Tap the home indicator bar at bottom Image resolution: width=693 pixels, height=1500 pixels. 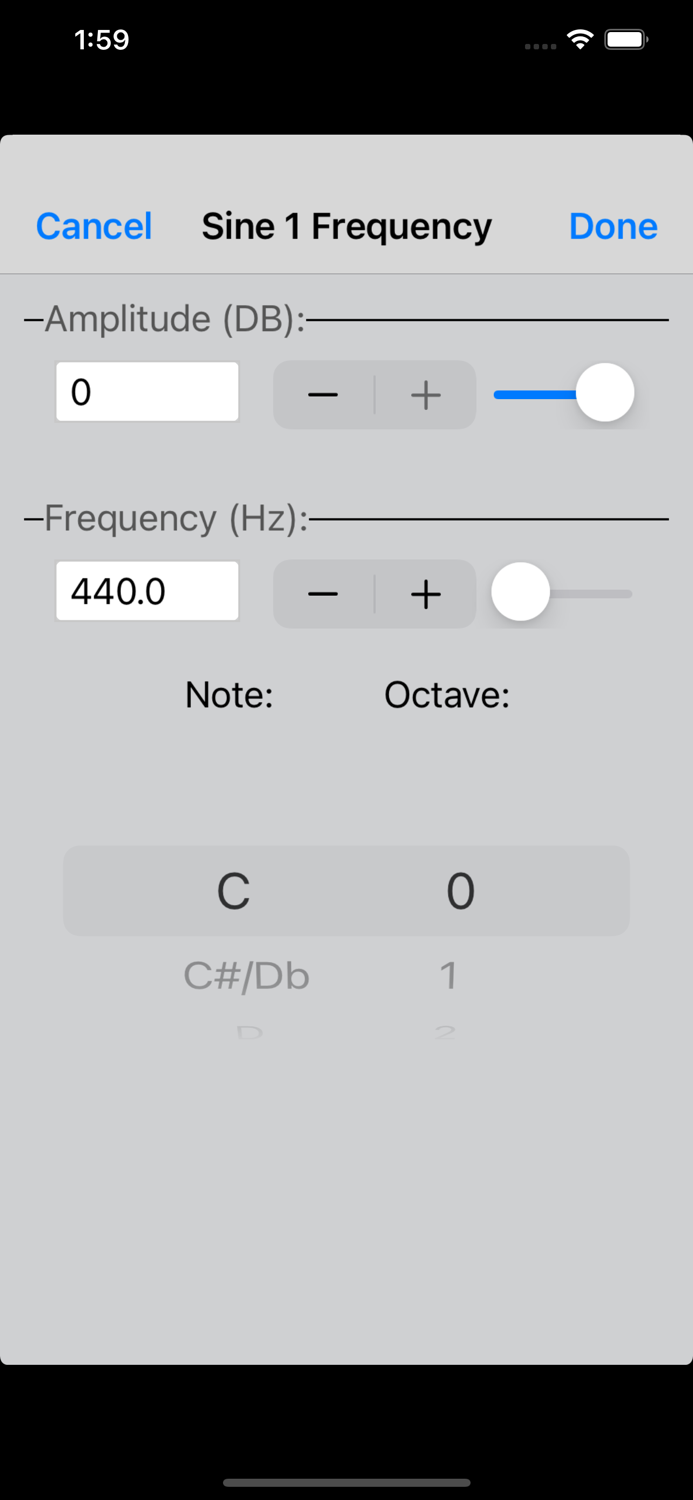click(346, 1483)
